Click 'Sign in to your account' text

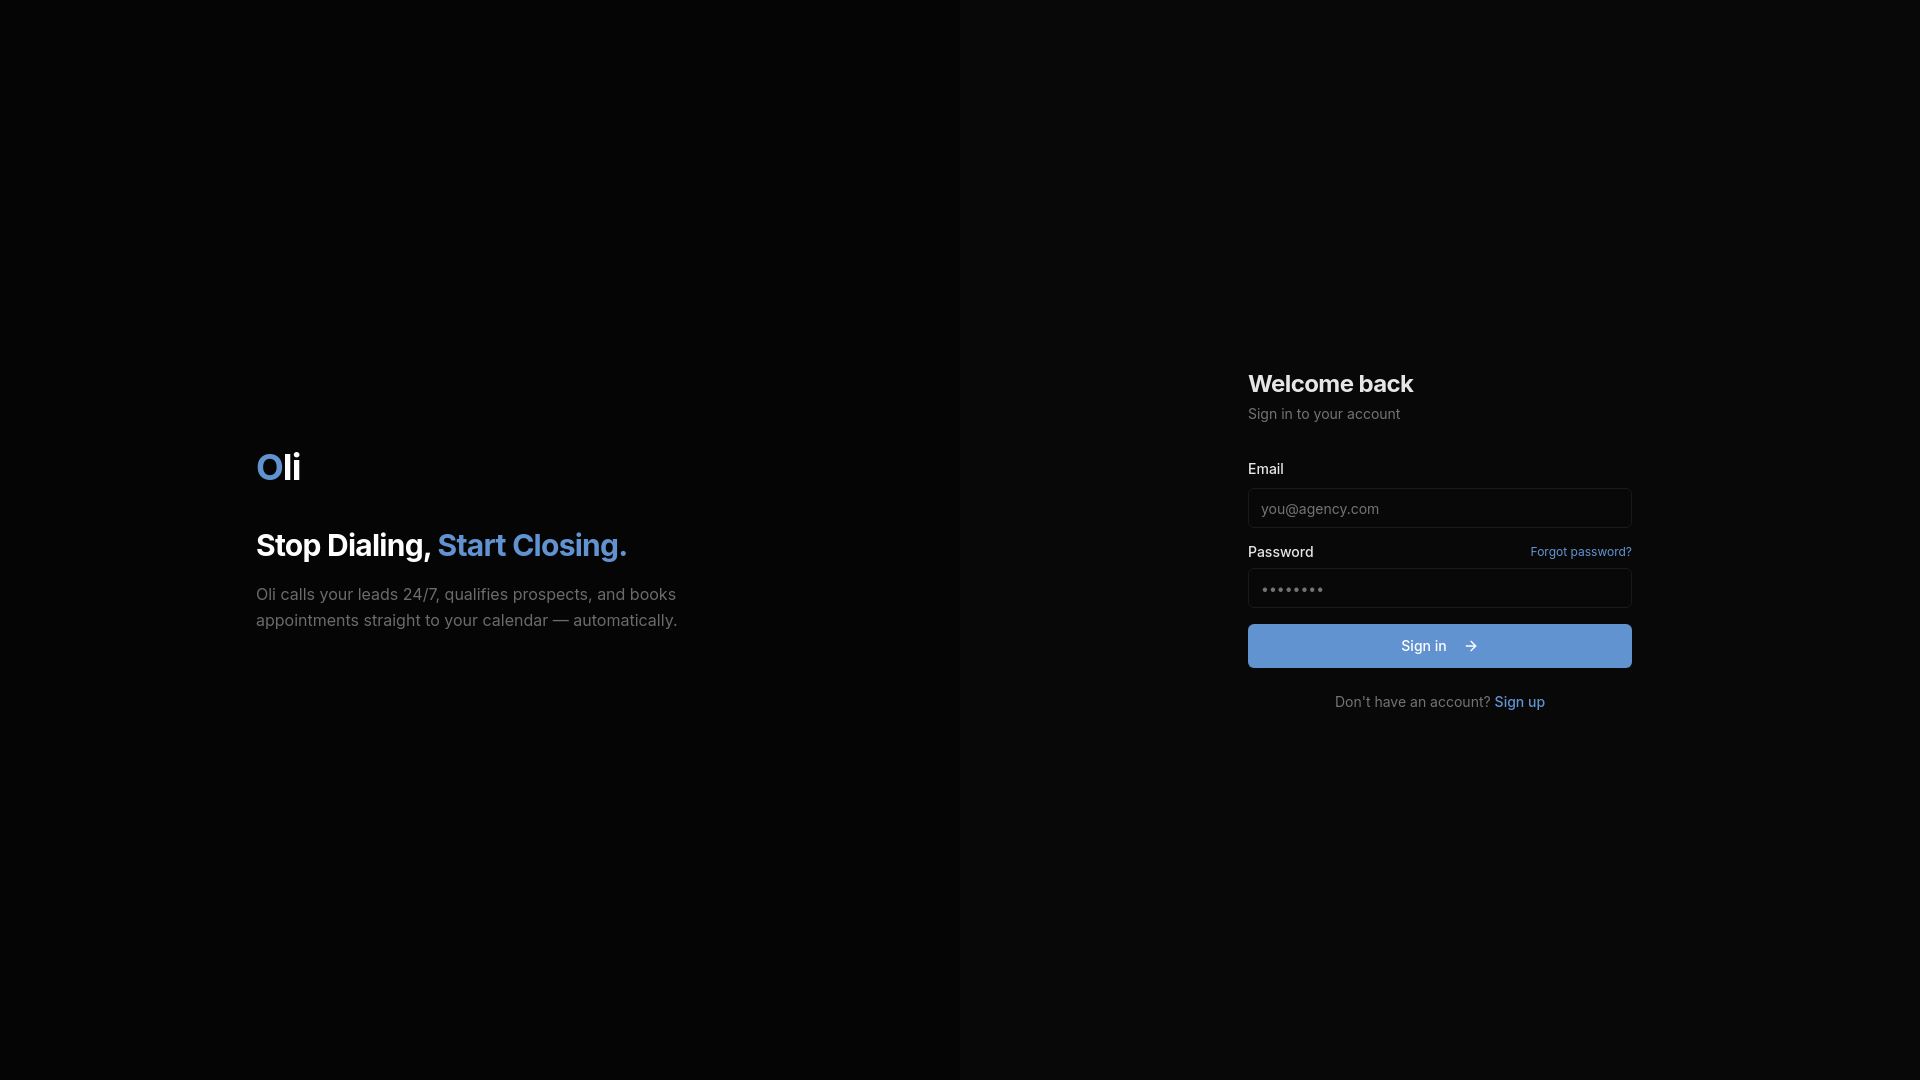[1324, 414]
